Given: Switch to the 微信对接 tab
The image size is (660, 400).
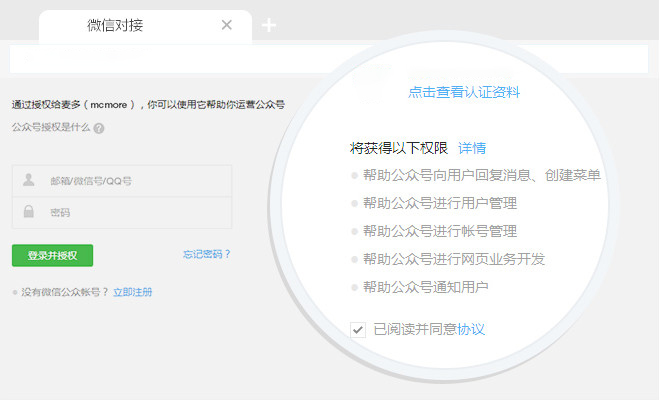Looking at the screenshot, I should [x=145, y=26].
